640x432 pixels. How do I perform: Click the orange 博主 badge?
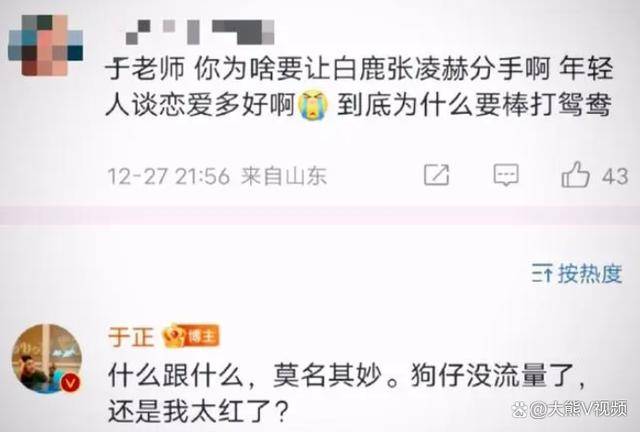[x=201, y=336]
